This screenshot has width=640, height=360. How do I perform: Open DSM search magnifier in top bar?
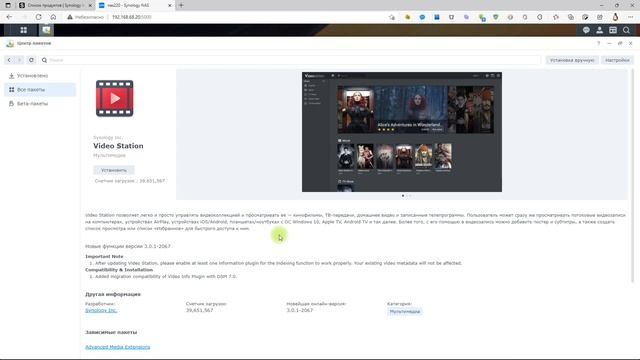pyautogui.click(x=626, y=30)
